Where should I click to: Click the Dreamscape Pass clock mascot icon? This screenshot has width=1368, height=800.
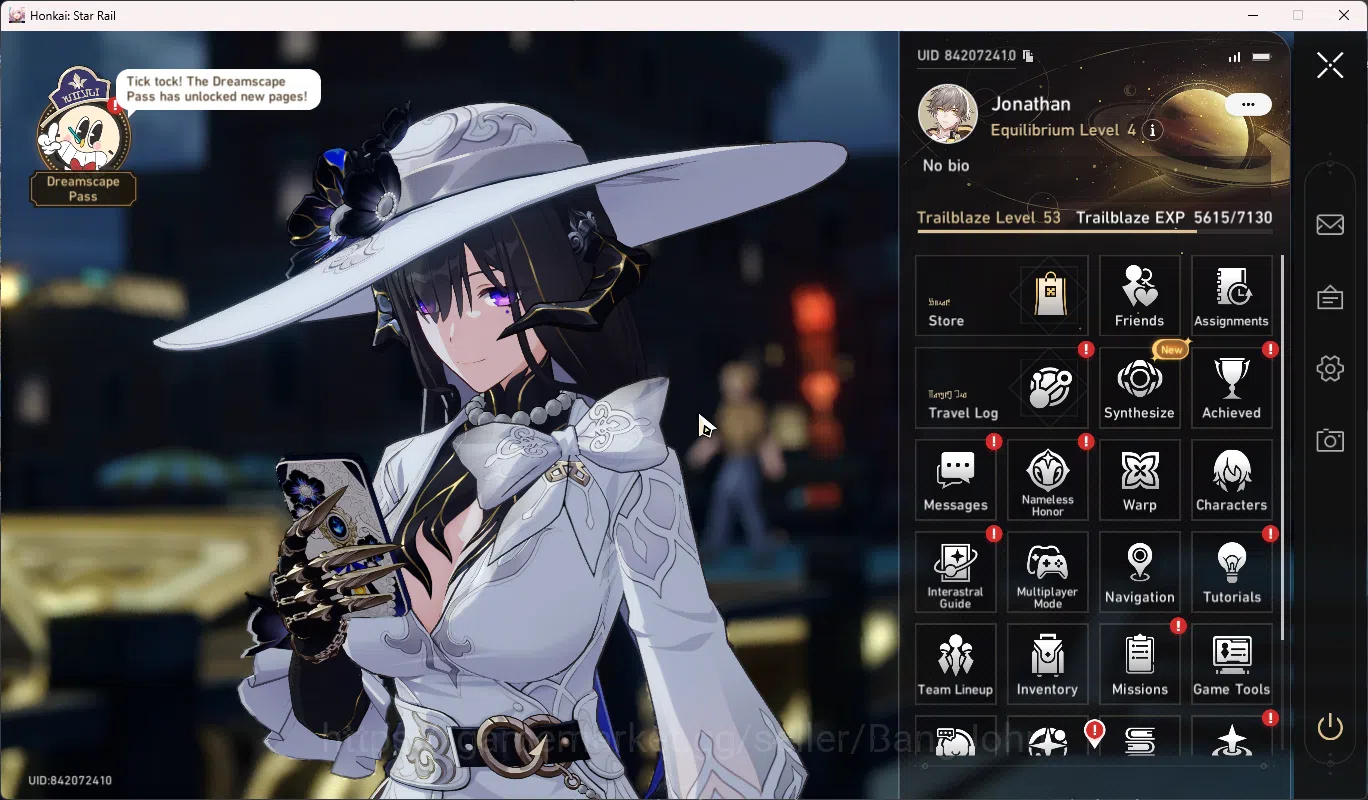[83, 121]
